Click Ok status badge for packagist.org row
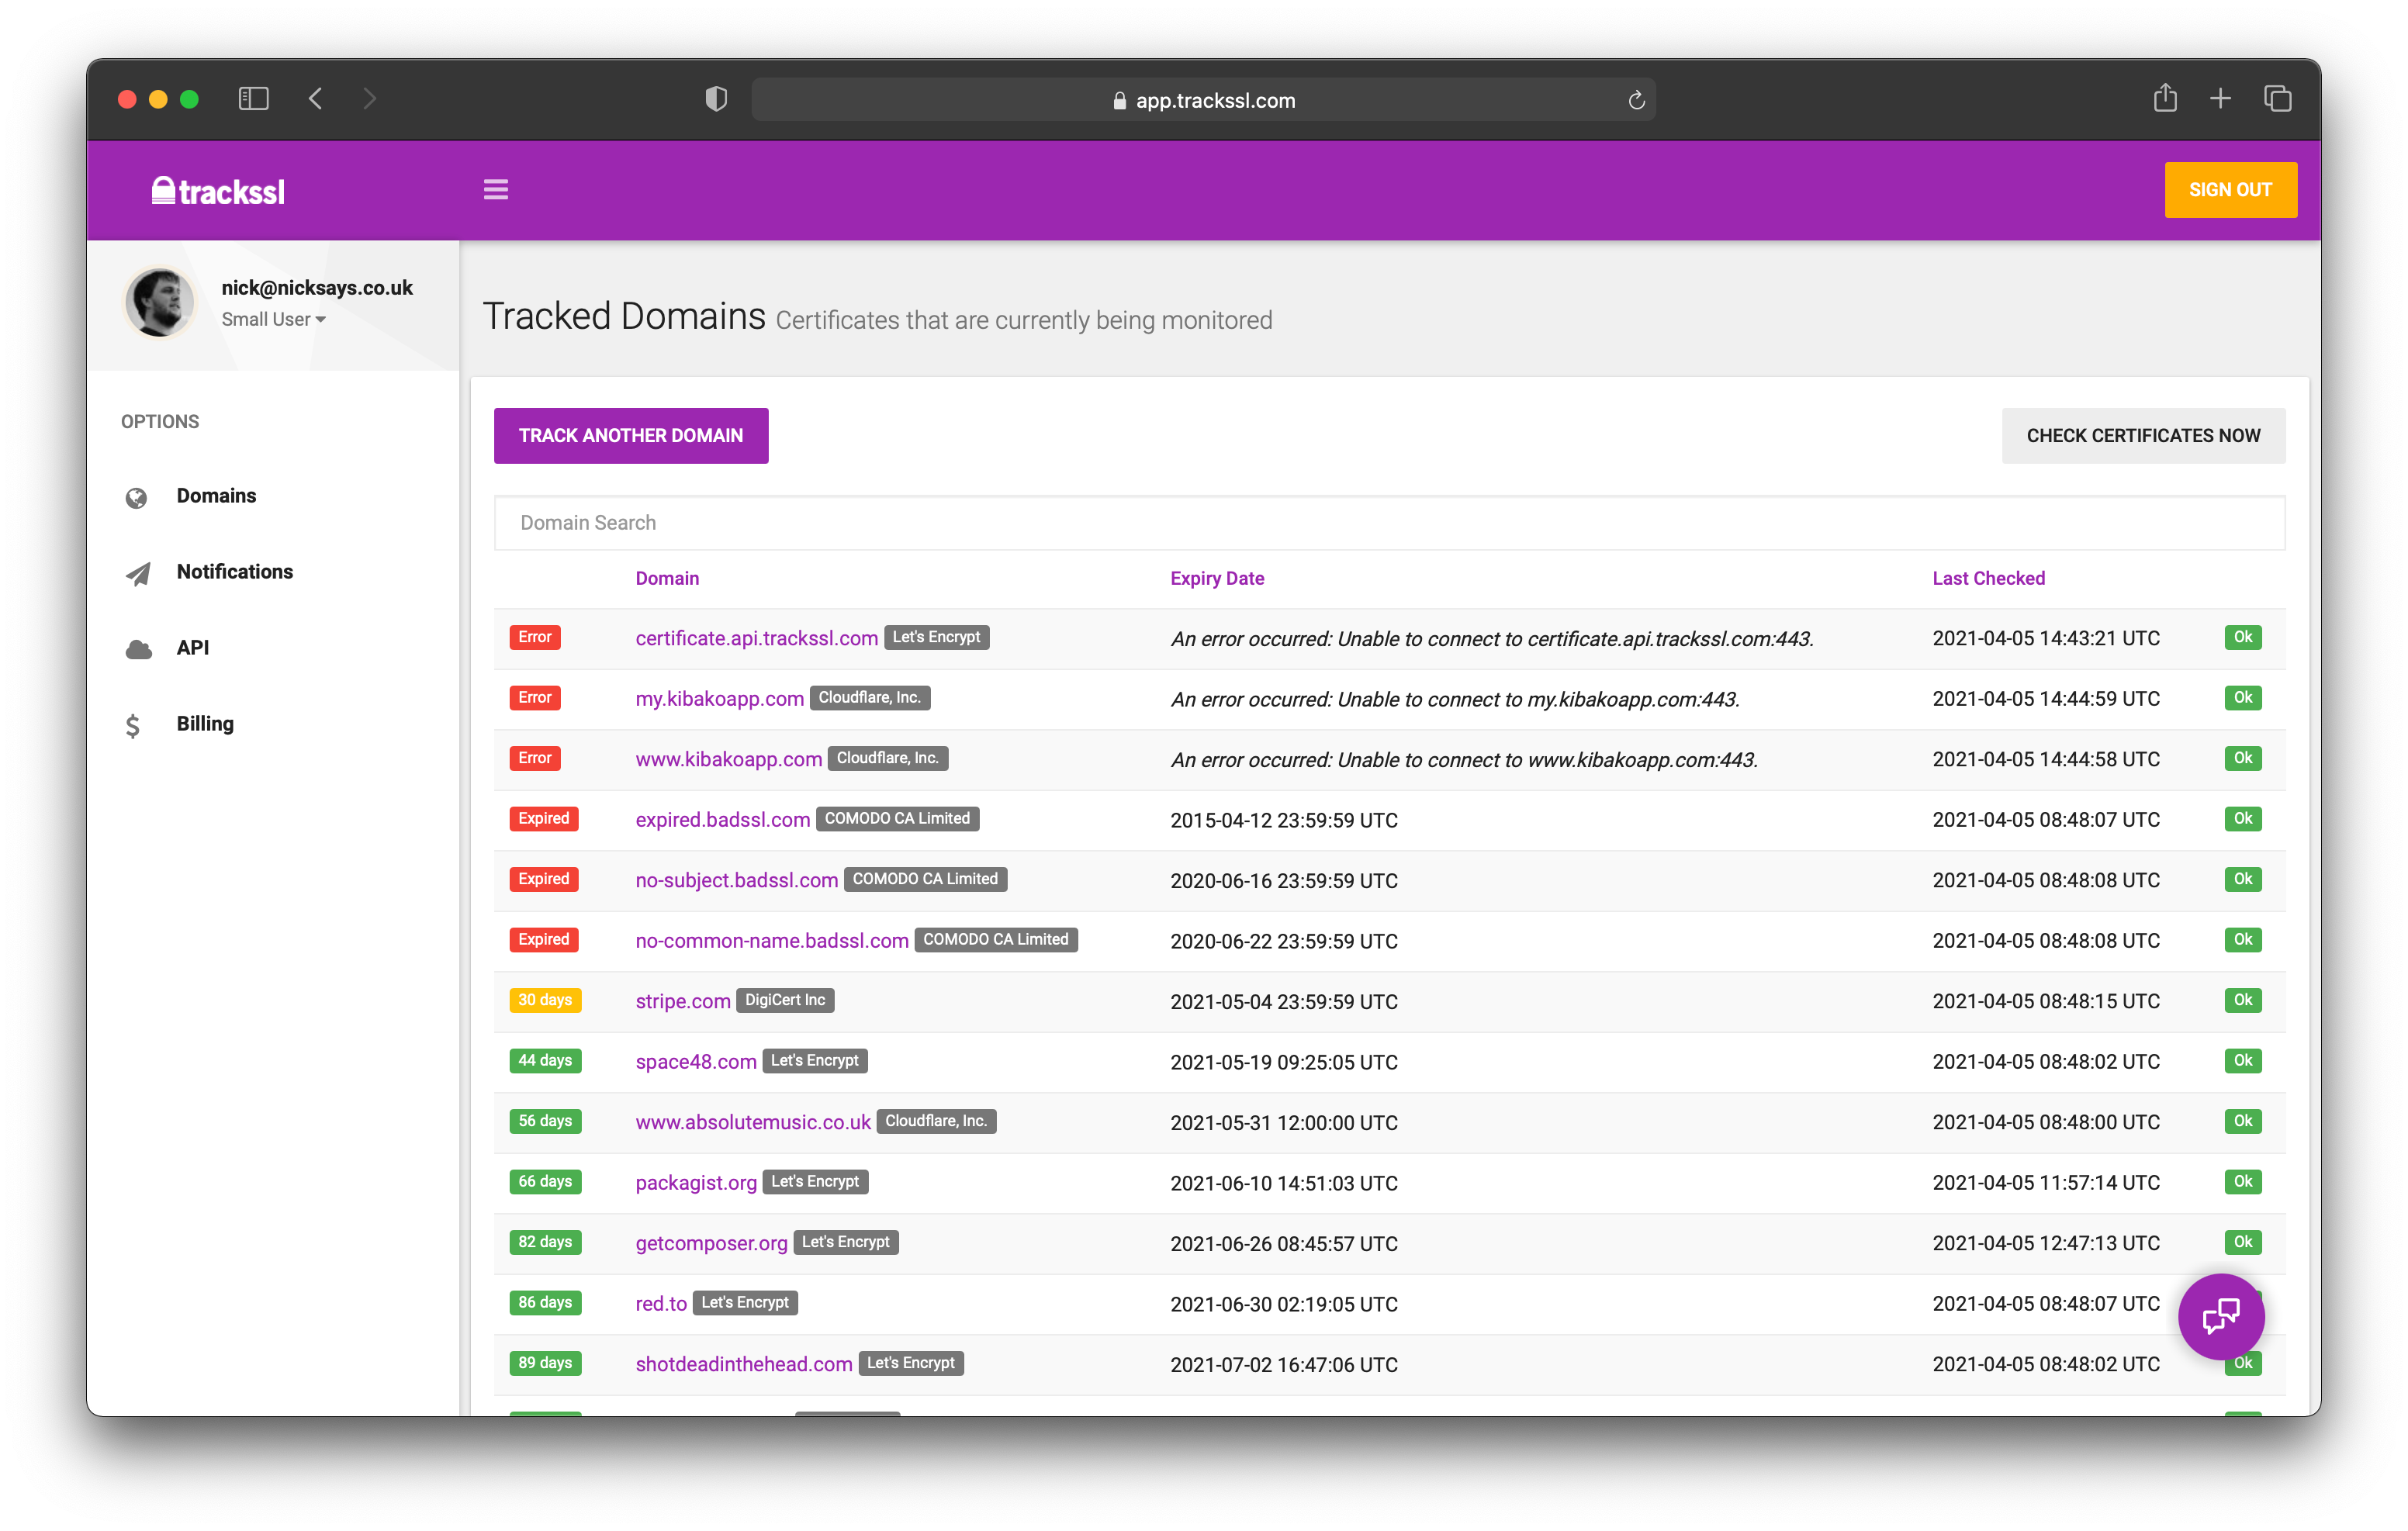The width and height of the screenshot is (2408, 1531). coord(2243,1181)
